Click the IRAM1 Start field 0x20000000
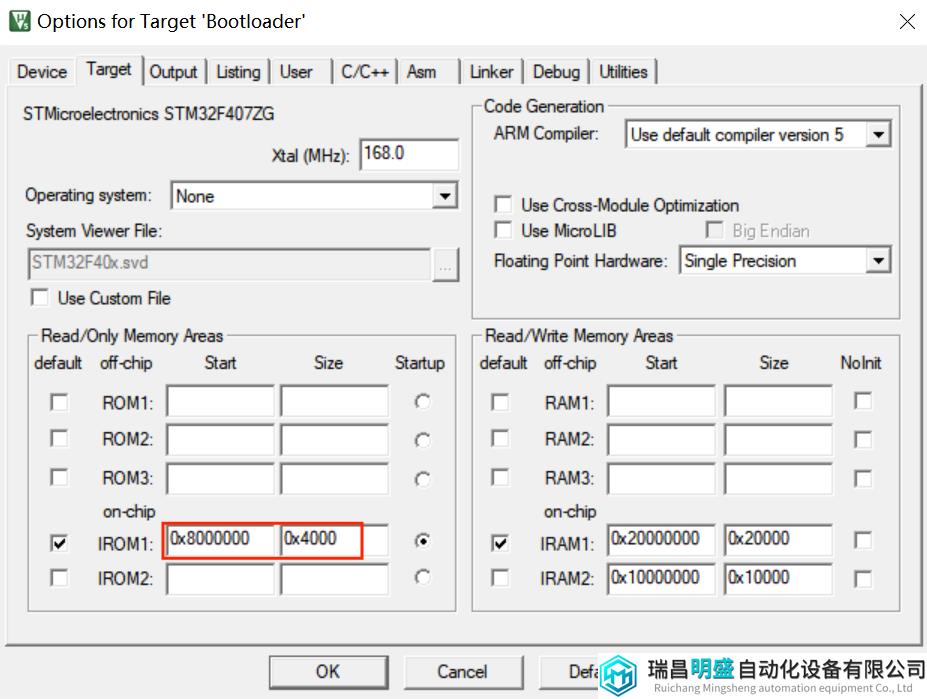 pos(662,540)
